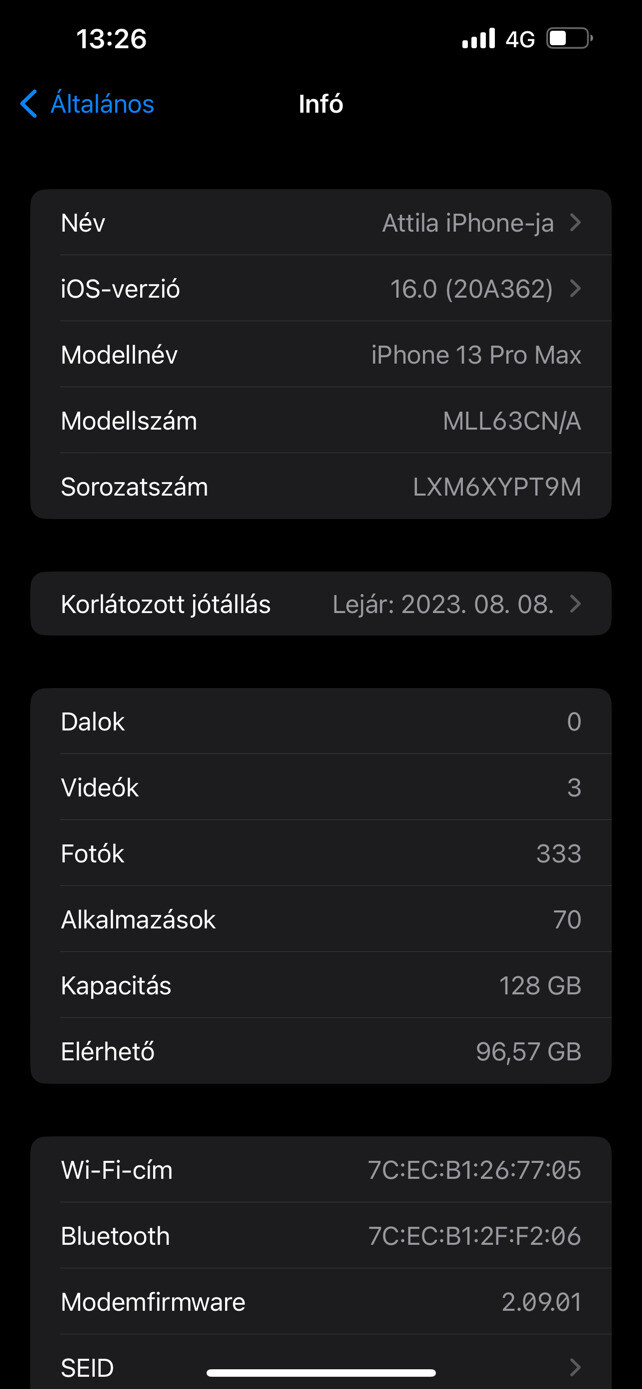Open the Korlátozott jótállás warranty row
Screen dimensions: 642x1389
click(320, 604)
